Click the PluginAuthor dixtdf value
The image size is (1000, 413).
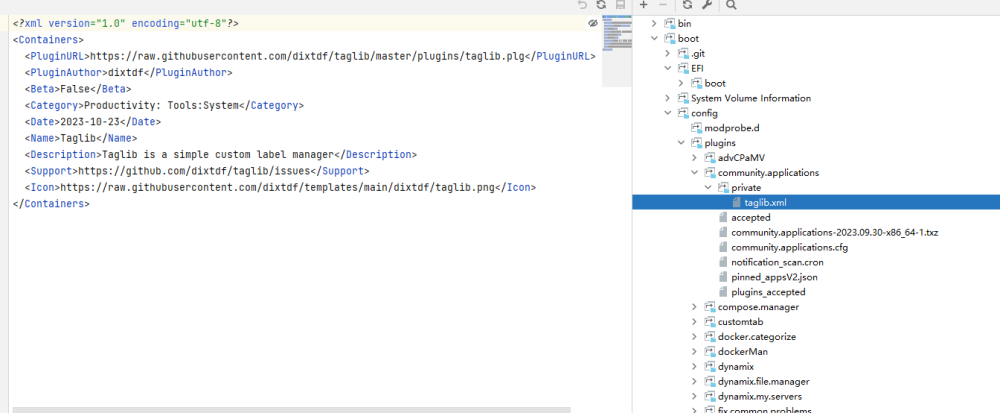click(x=126, y=73)
